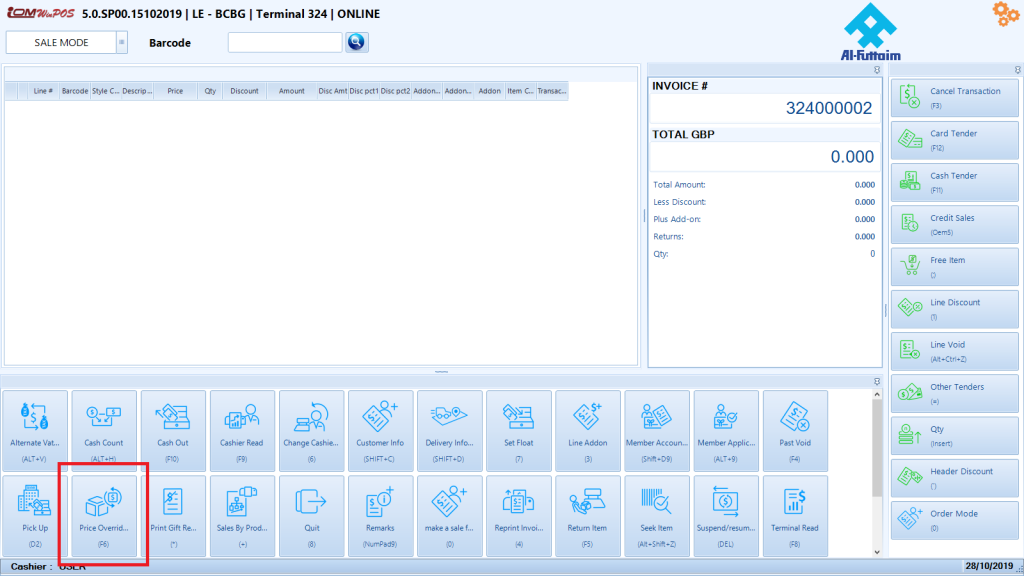Click the barcode search magnifier icon

[358, 42]
